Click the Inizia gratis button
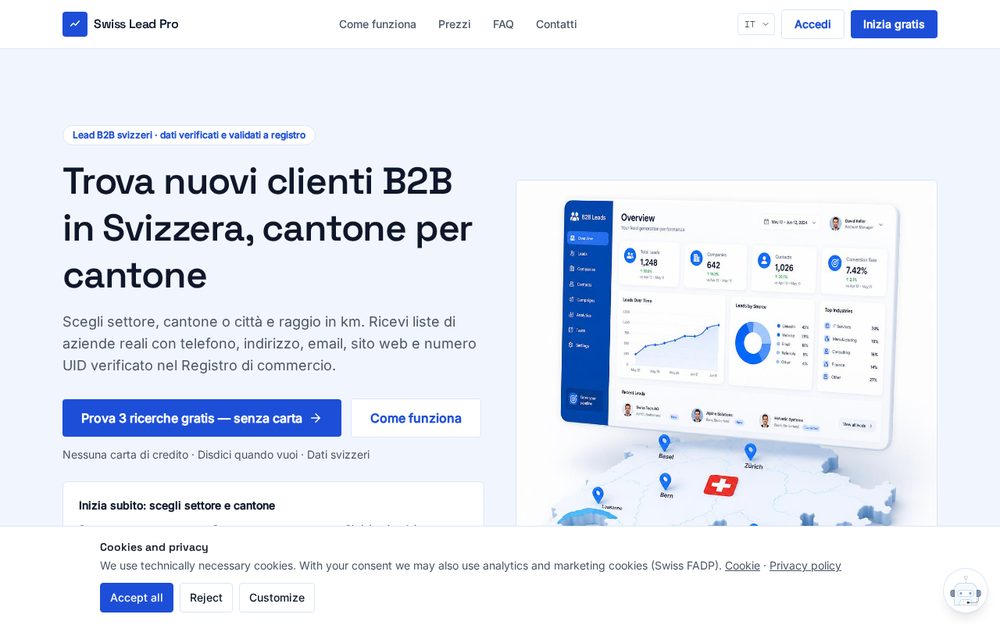This screenshot has width=1000, height=625. (893, 24)
